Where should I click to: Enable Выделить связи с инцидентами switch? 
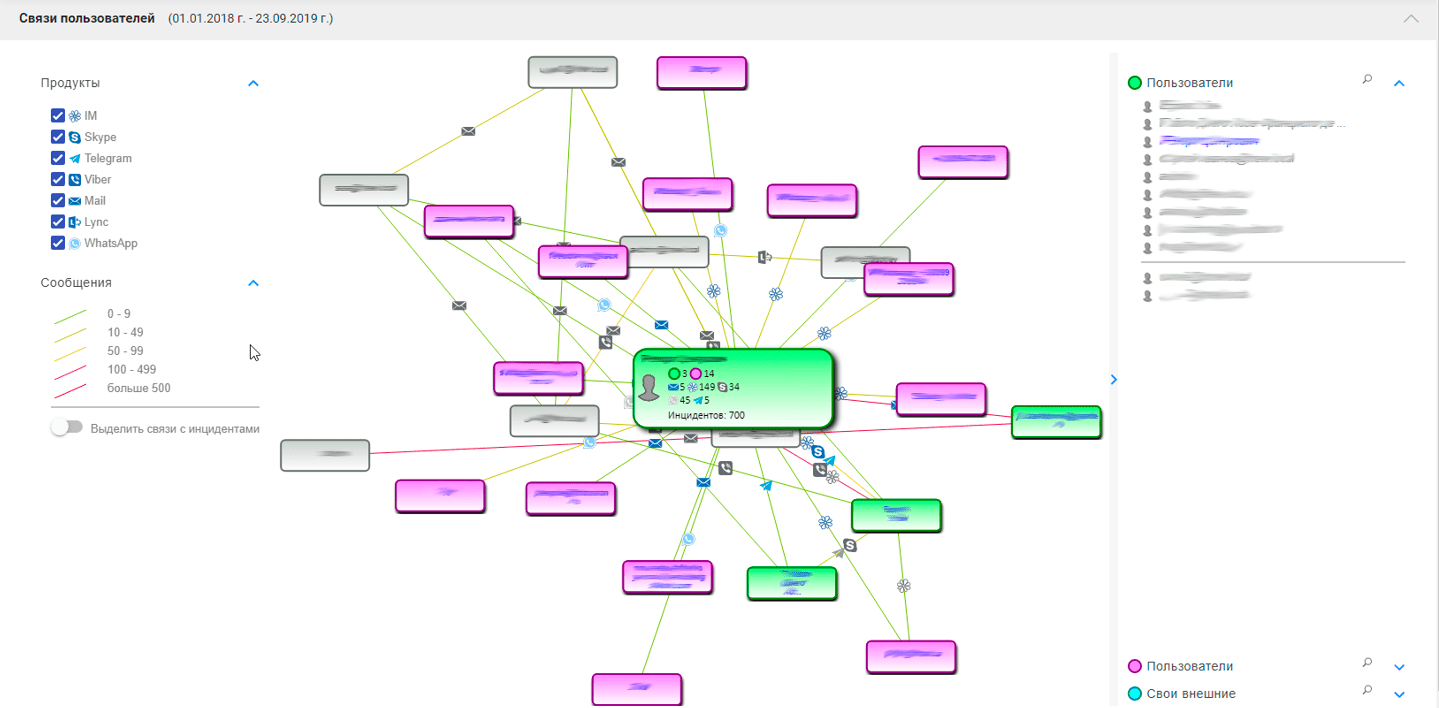(x=67, y=428)
